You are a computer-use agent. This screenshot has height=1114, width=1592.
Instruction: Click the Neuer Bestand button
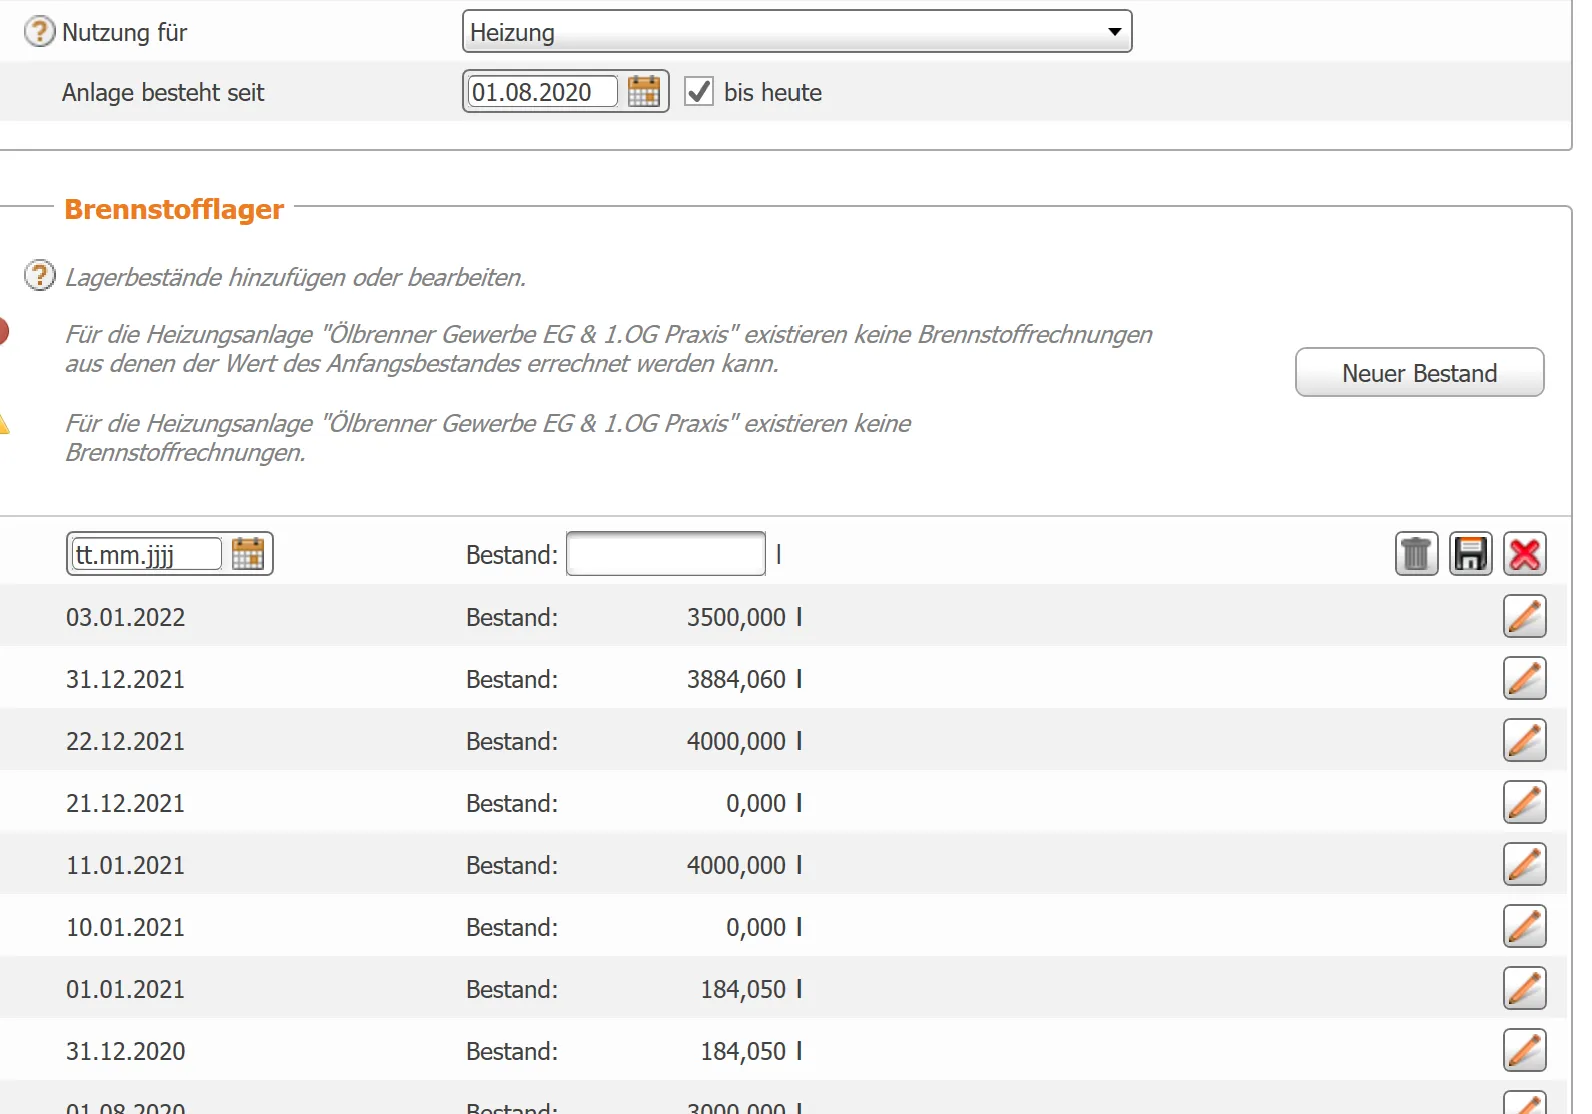pos(1418,373)
